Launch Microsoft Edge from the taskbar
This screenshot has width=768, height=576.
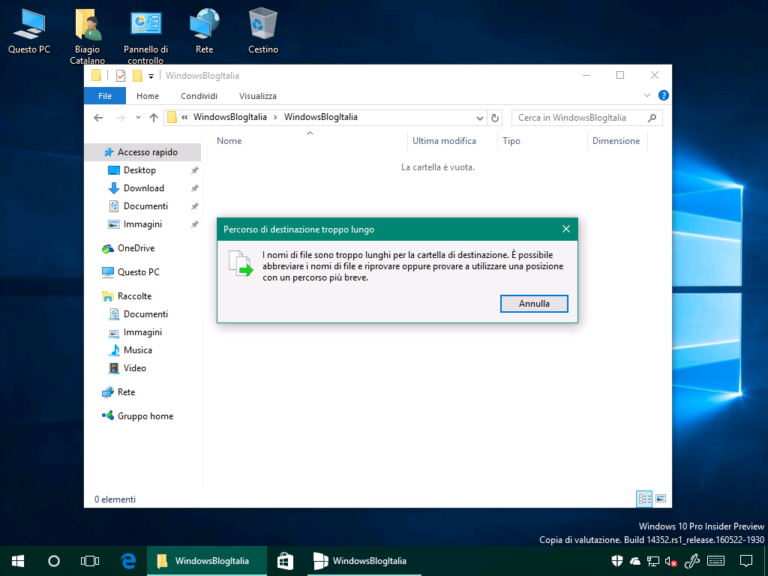coord(128,561)
